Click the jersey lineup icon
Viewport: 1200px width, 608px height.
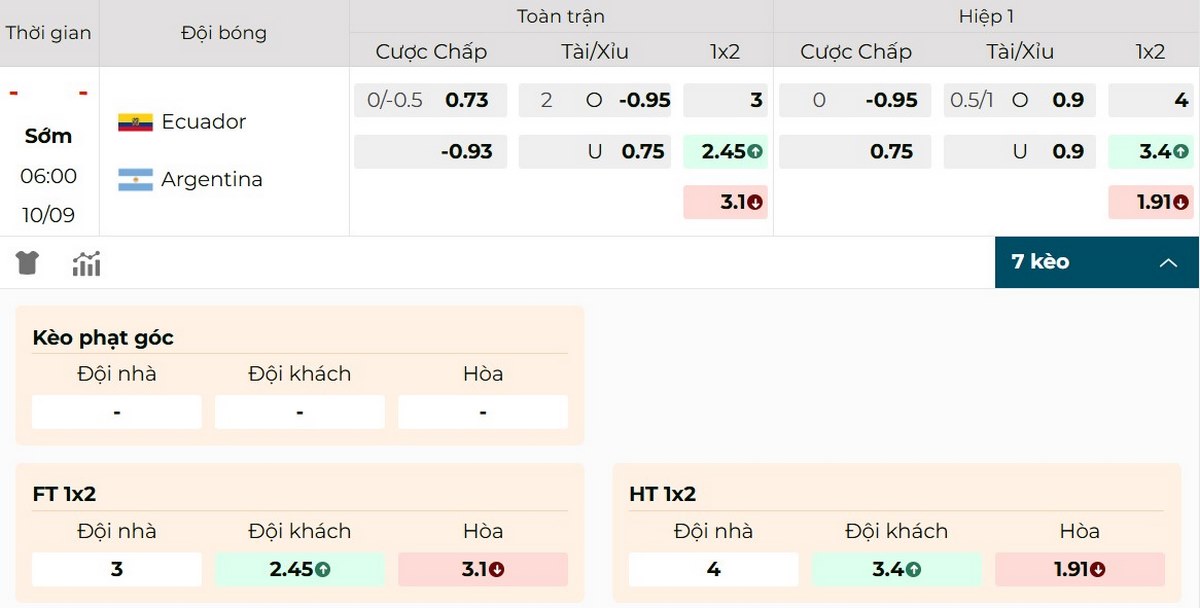[x=27, y=263]
